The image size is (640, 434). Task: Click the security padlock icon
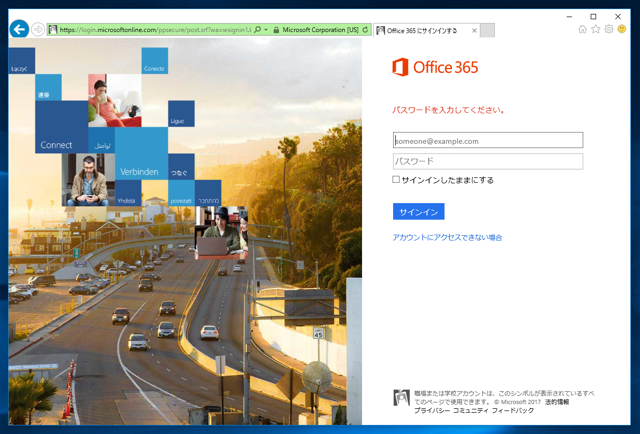tap(276, 30)
